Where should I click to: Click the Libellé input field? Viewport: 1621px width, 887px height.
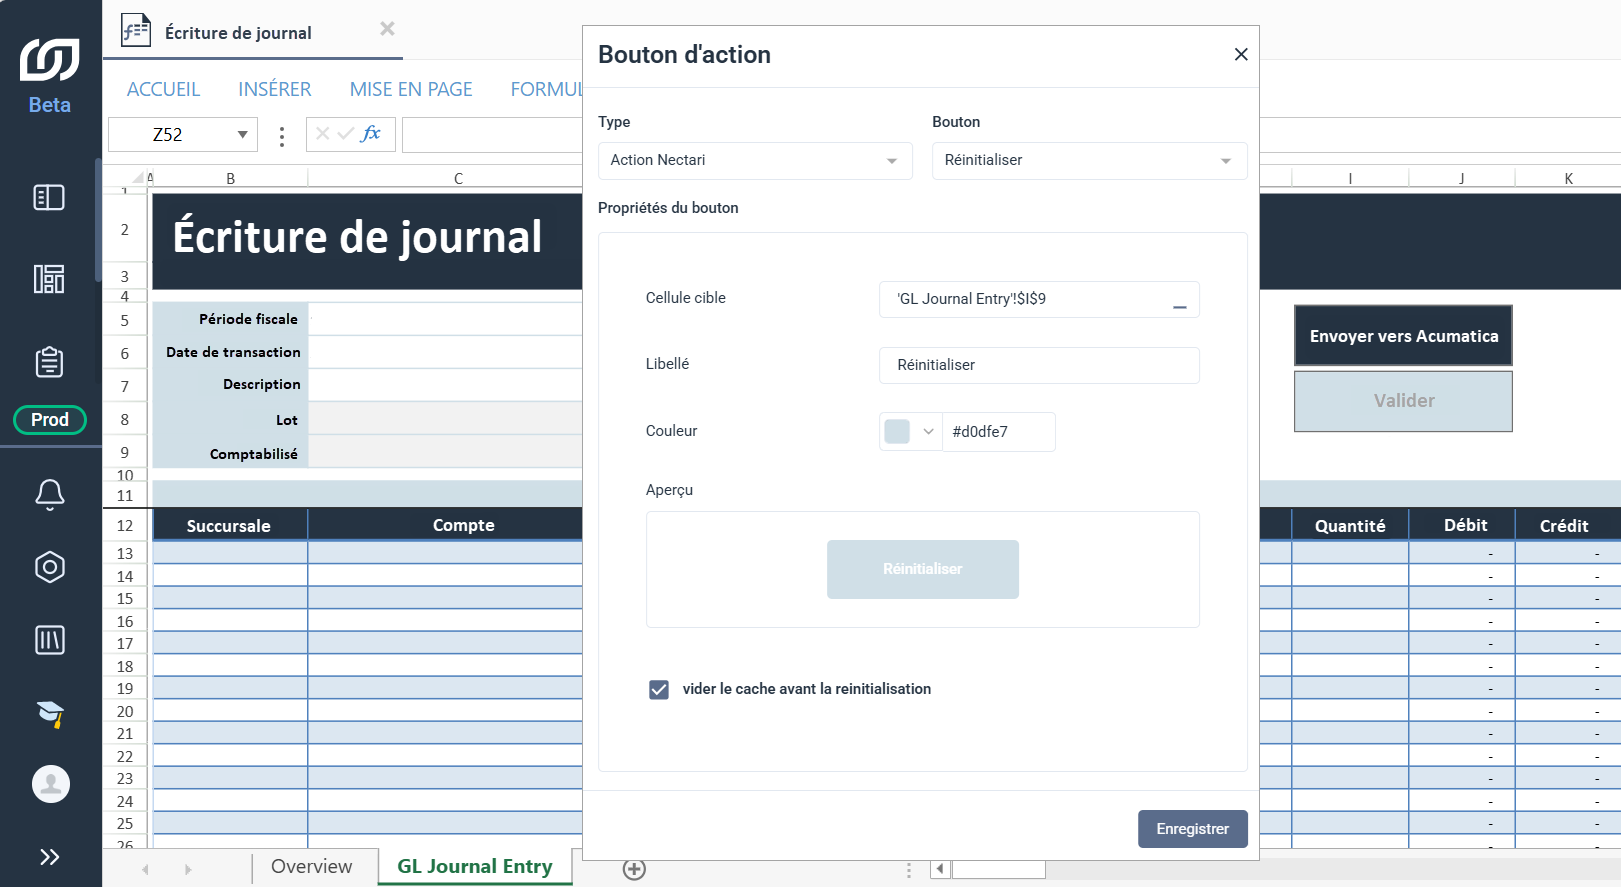pyautogui.click(x=1039, y=365)
